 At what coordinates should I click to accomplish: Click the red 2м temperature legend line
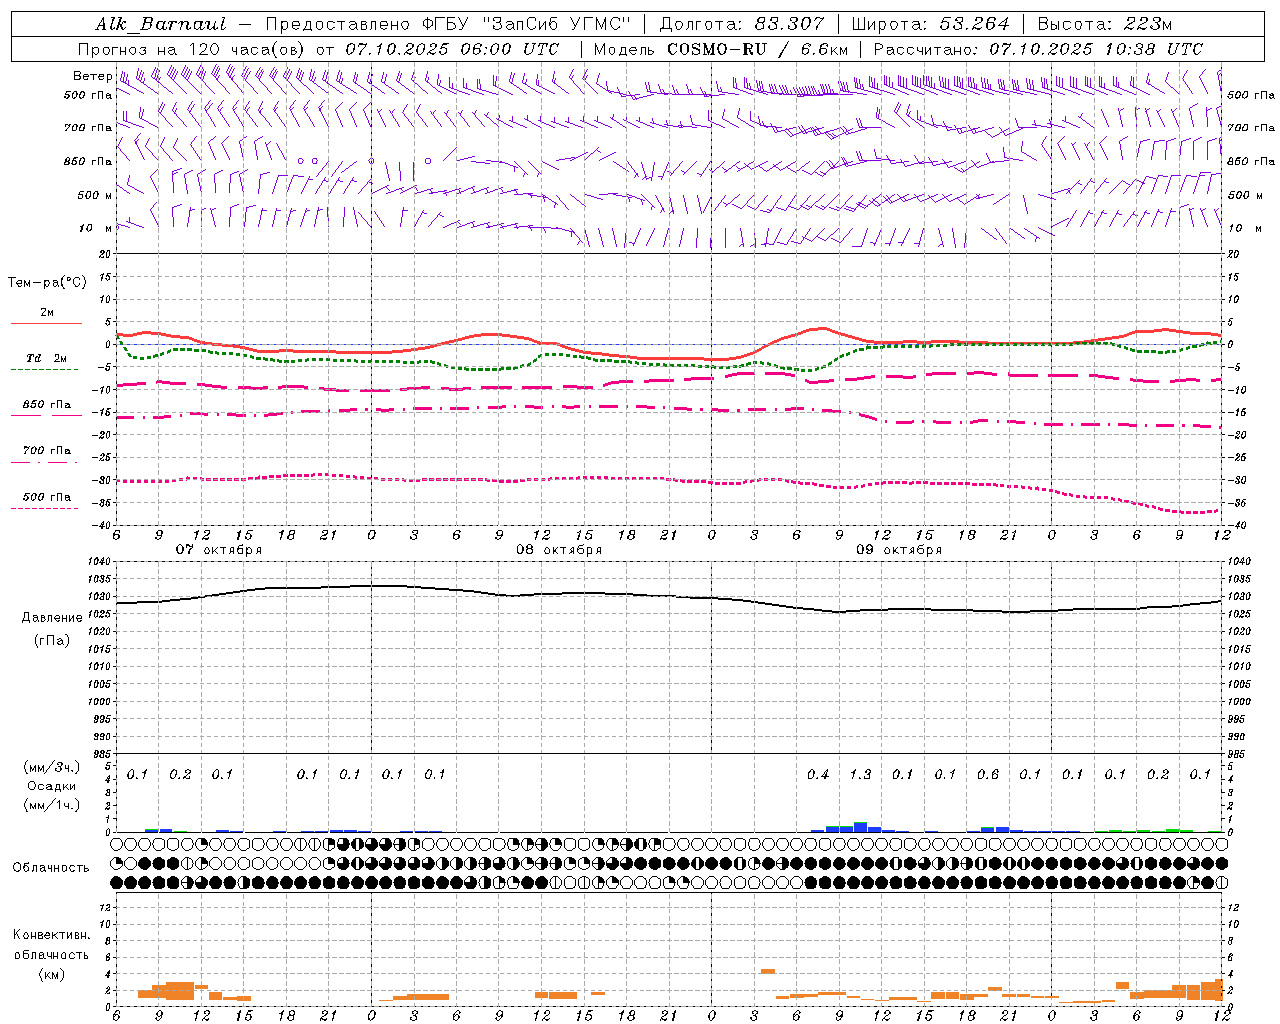pos(46,323)
